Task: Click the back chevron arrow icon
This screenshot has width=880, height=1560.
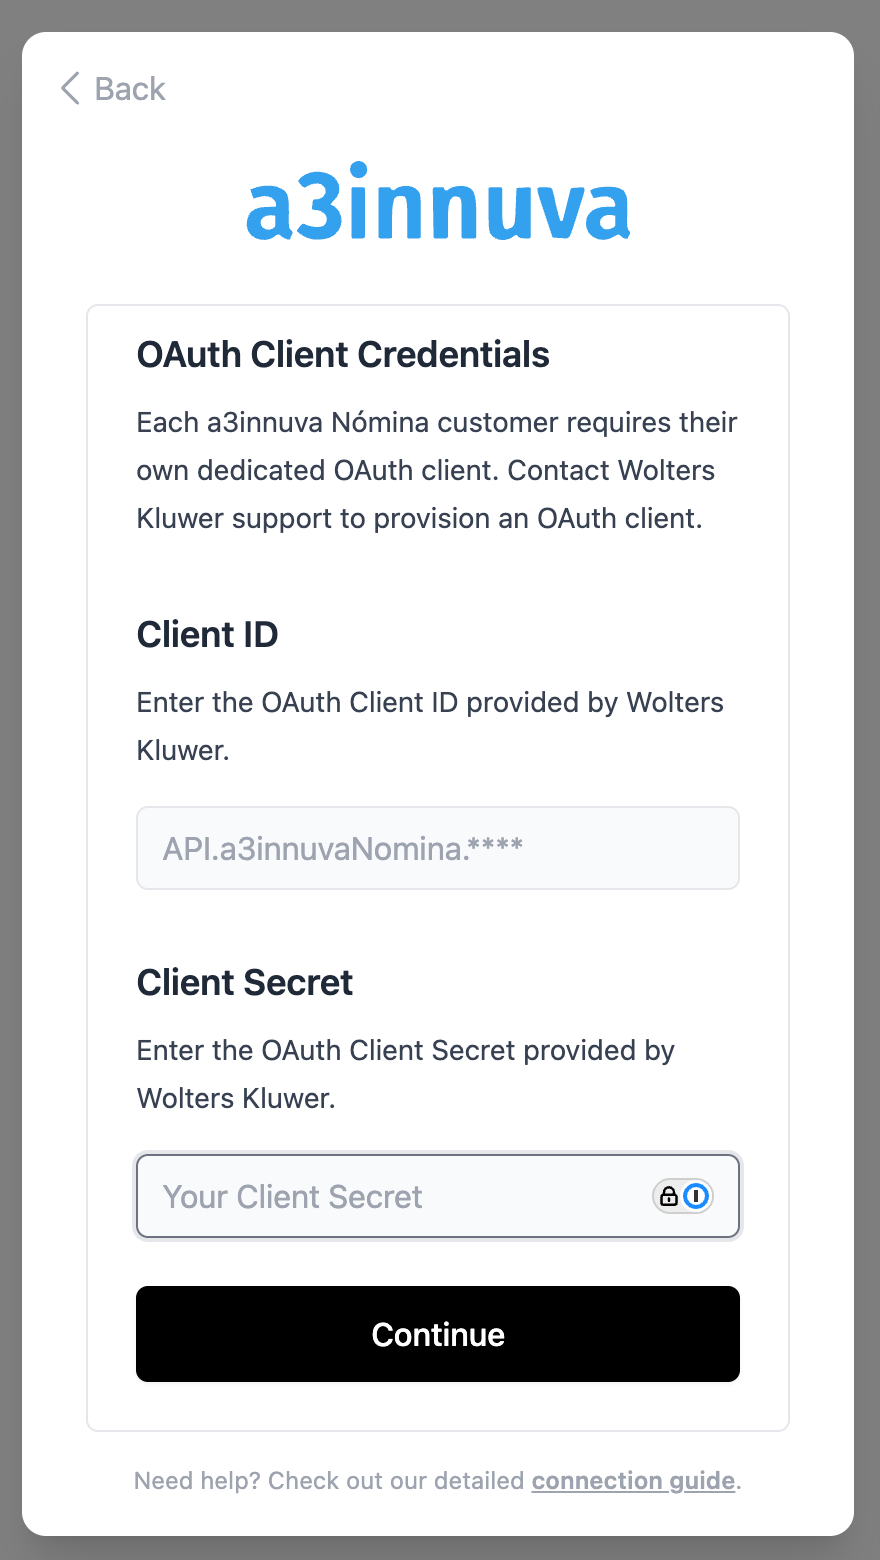Action: click(70, 89)
